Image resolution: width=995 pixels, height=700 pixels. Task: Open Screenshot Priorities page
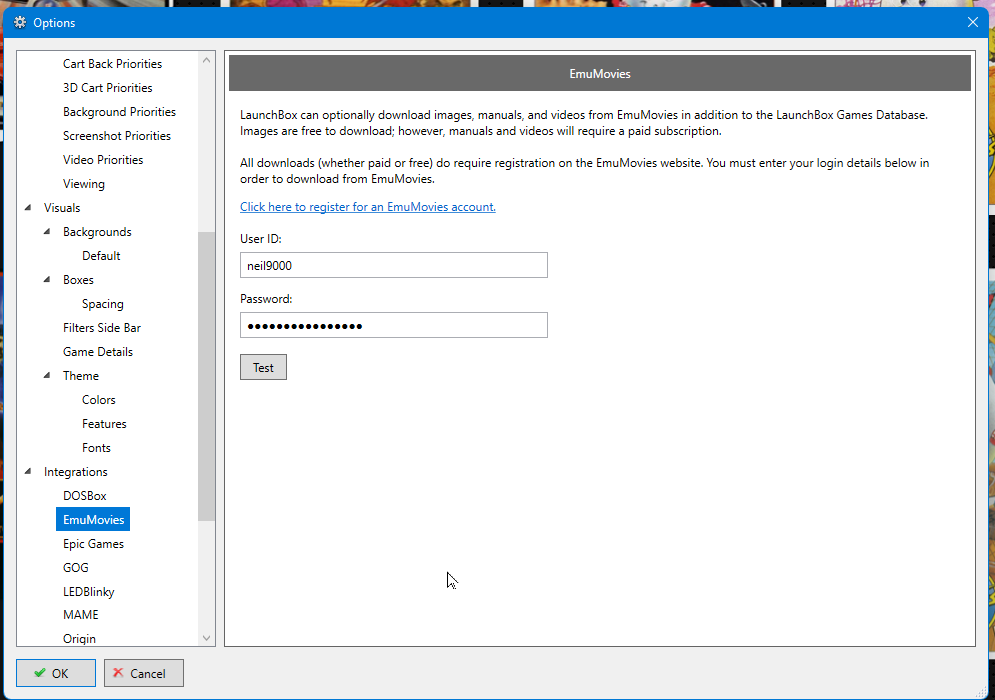(117, 136)
